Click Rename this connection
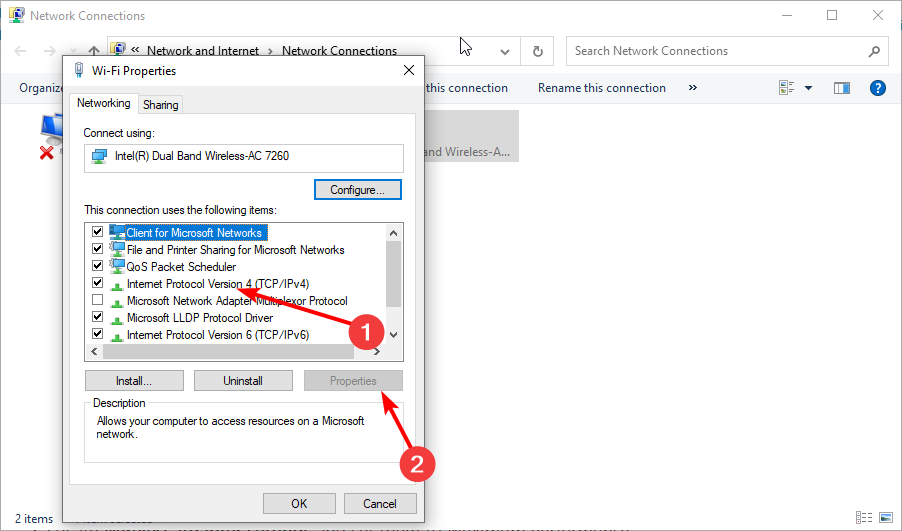Viewport: 902px width, 531px height. pyautogui.click(x=602, y=88)
